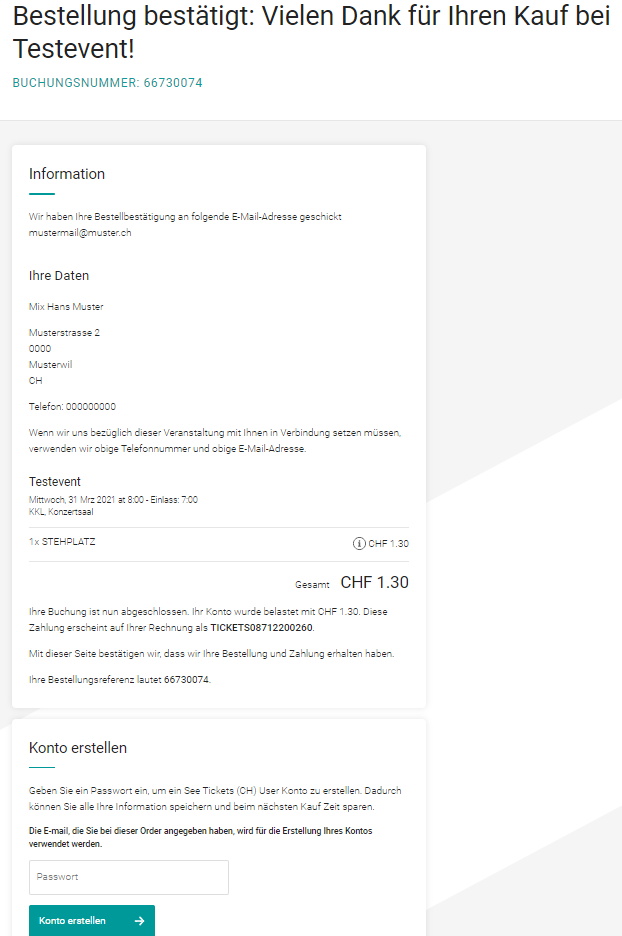The height and width of the screenshot is (936, 622).
Task: Click the Bestellungsreferenz lautet 66730074 sentence
Action: point(120,679)
